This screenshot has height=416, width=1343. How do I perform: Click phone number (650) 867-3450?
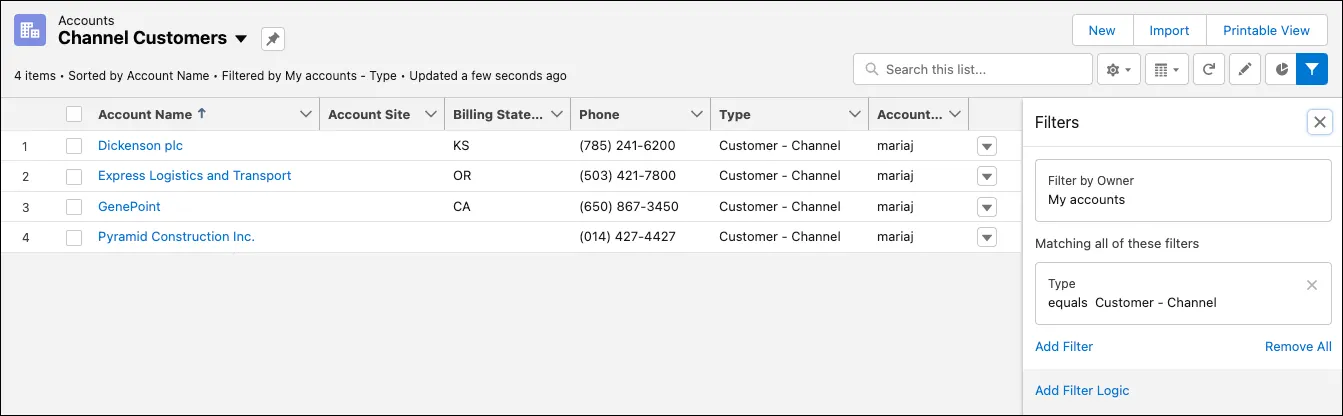pos(629,207)
